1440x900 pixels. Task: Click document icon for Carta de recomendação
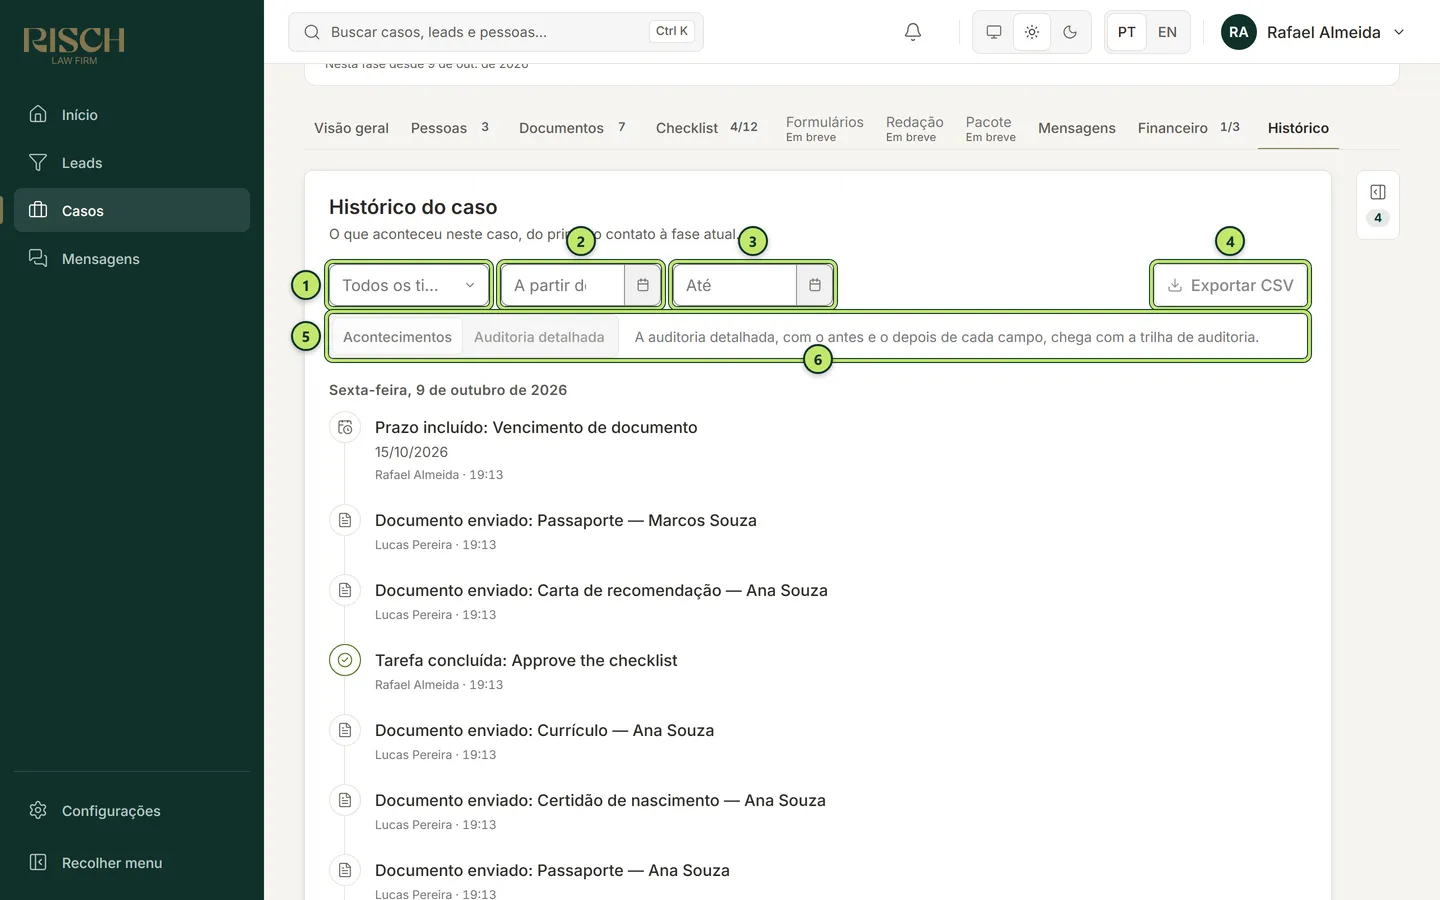point(345,590)
